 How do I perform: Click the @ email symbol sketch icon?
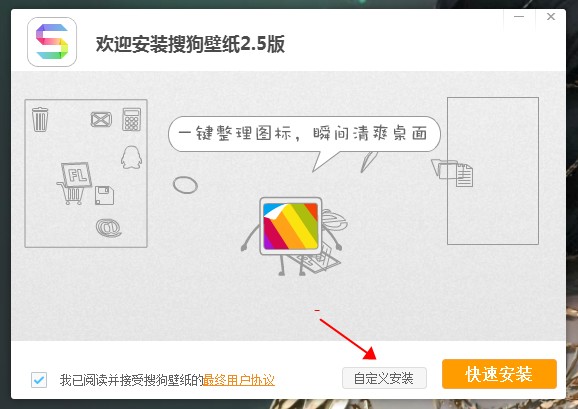click(109, 228)
